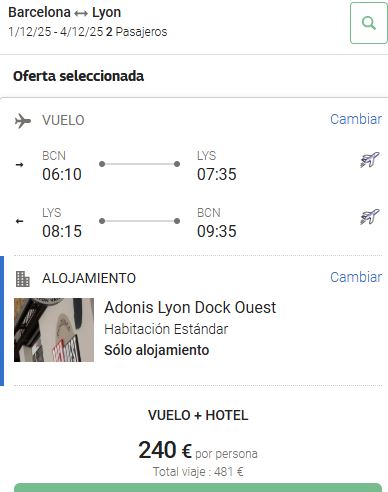The height and width of the screenshot is (492, 388).
Task: Select the Adonis Lyon Dock Ouest hotel name
Action: pyautogui.click(x=190, y=307)
